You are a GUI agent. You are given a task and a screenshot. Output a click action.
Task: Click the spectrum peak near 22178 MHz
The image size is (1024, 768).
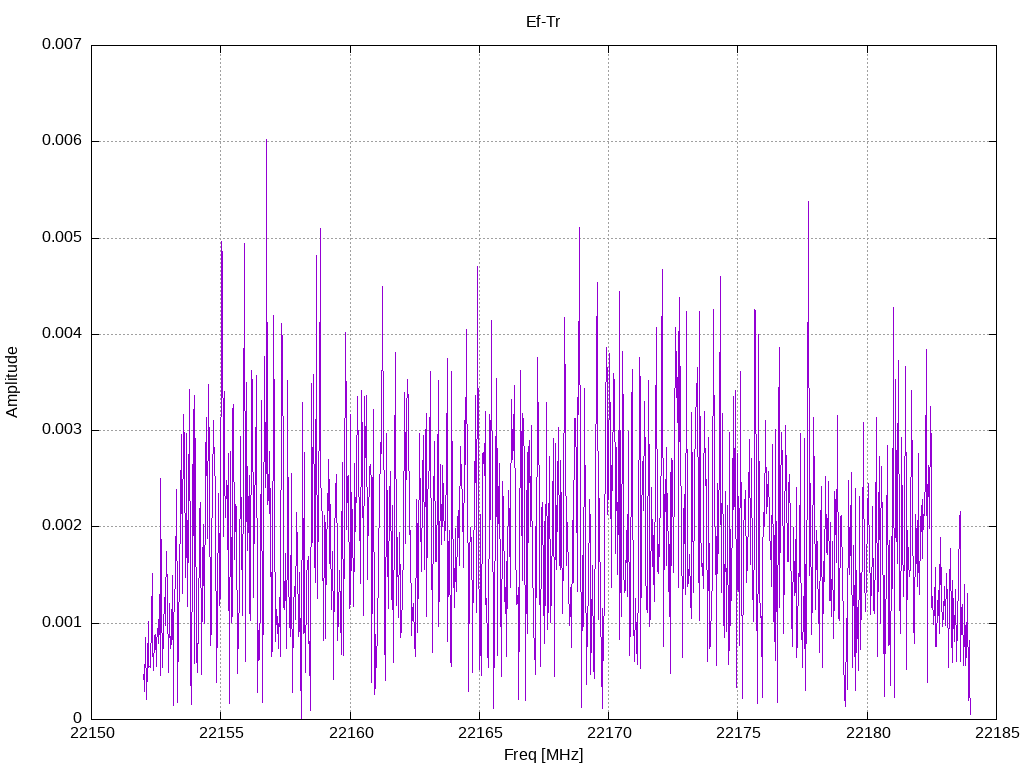coord(808,203)
